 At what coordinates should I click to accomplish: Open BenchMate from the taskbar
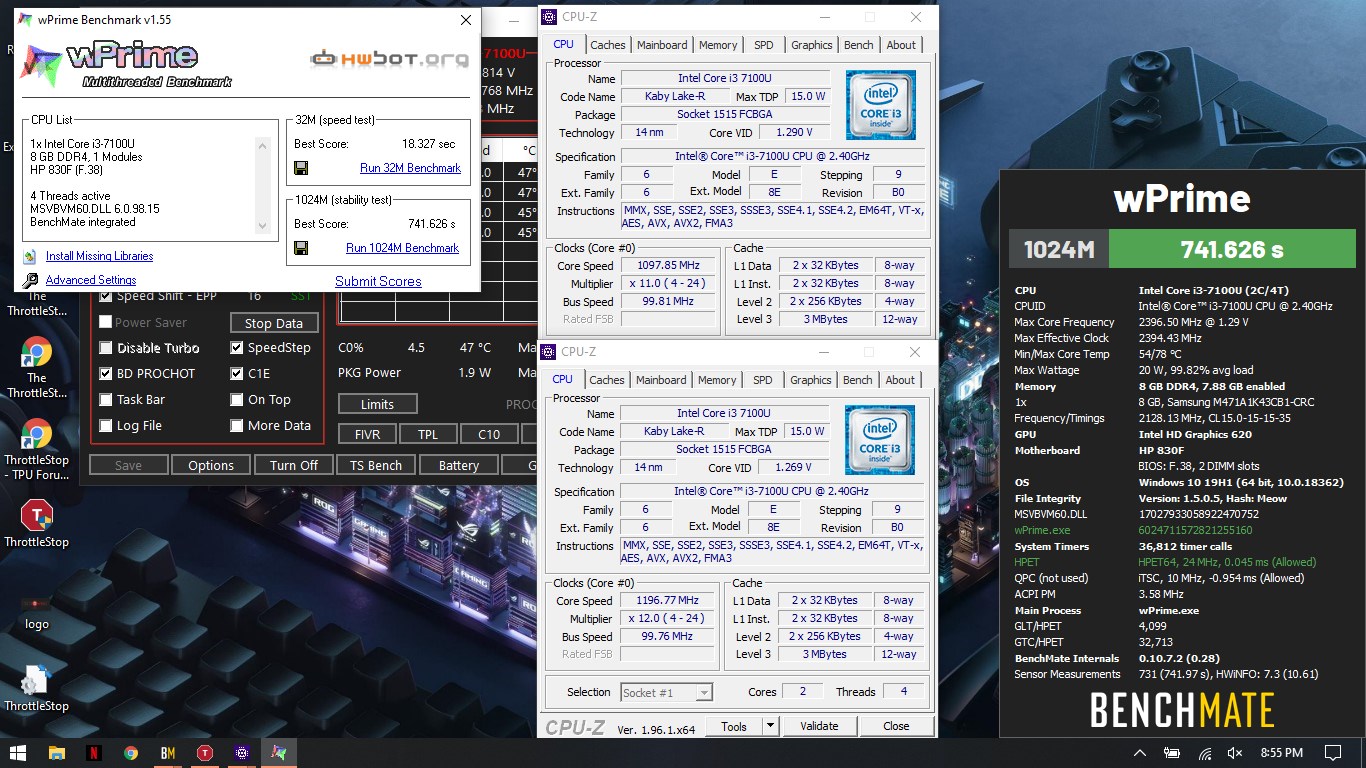pos(168,752)
